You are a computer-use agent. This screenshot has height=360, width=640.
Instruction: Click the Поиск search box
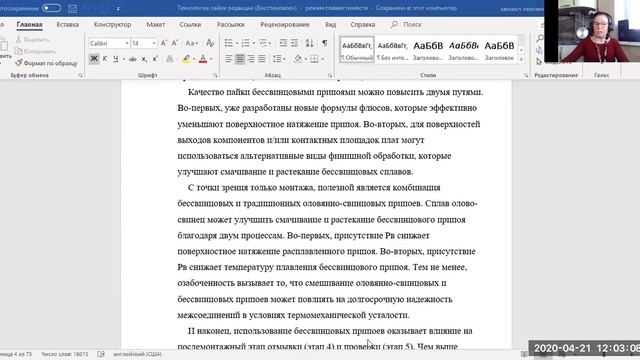click(407, 24)
